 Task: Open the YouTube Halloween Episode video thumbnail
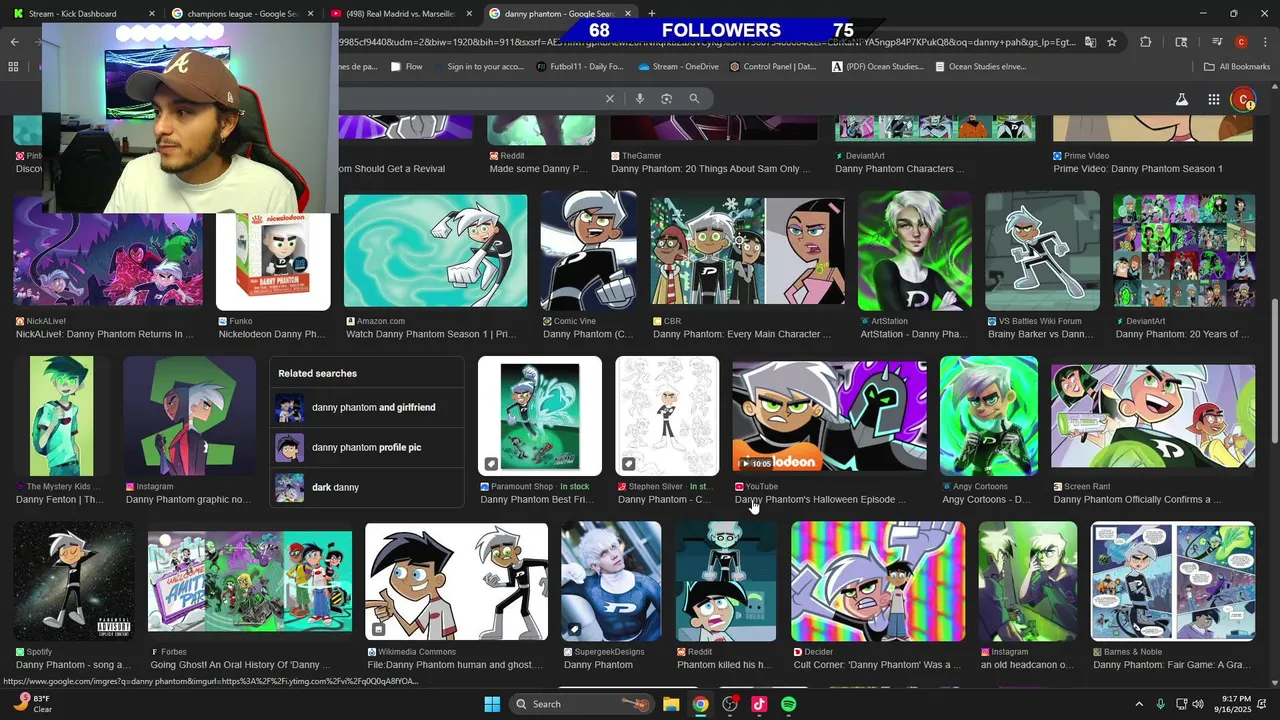point(829,415)
